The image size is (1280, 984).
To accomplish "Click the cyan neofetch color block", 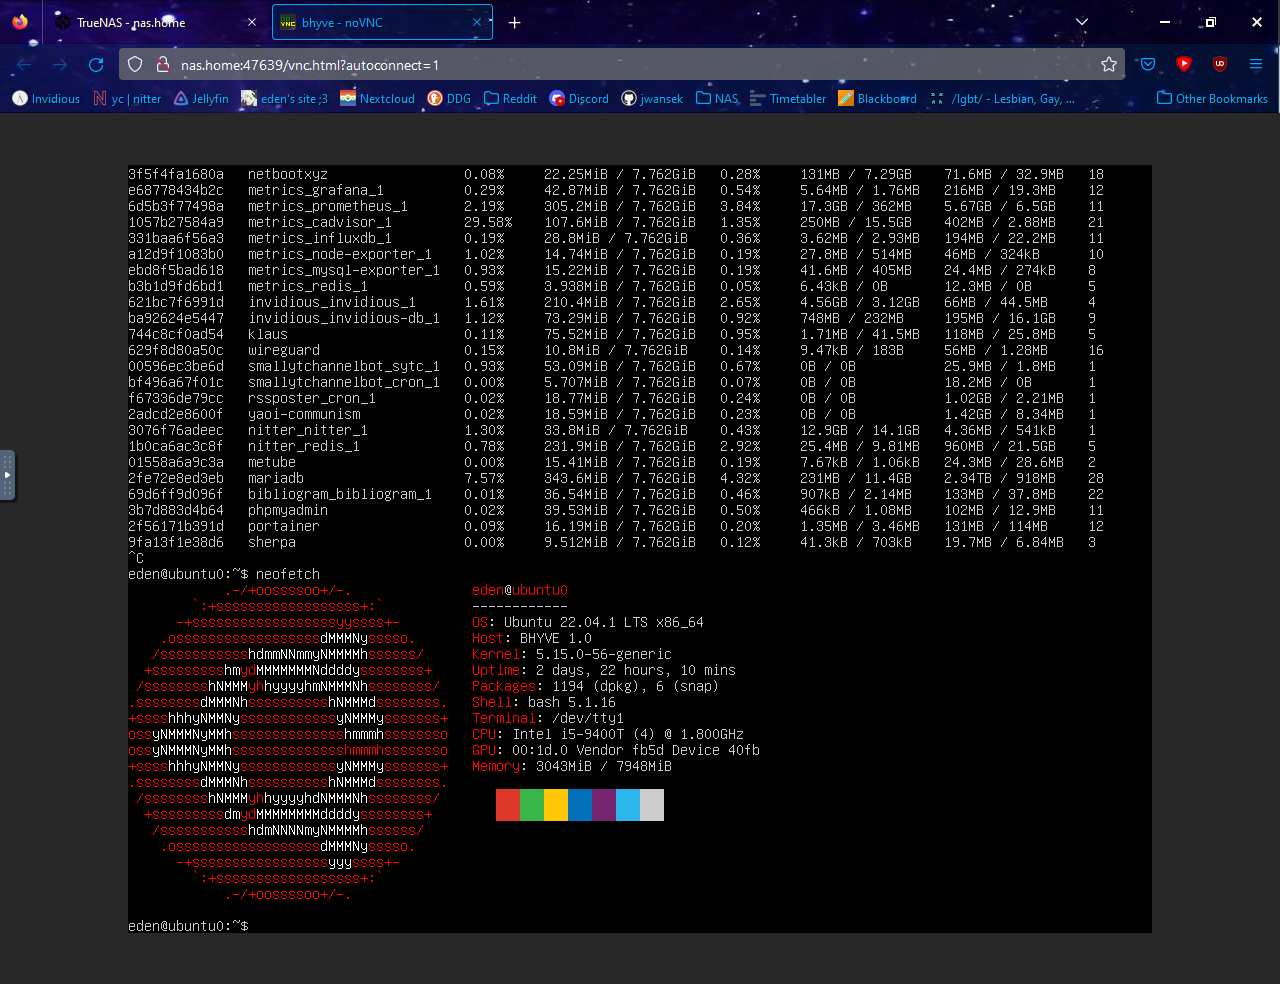I will [x=628, y=805].
